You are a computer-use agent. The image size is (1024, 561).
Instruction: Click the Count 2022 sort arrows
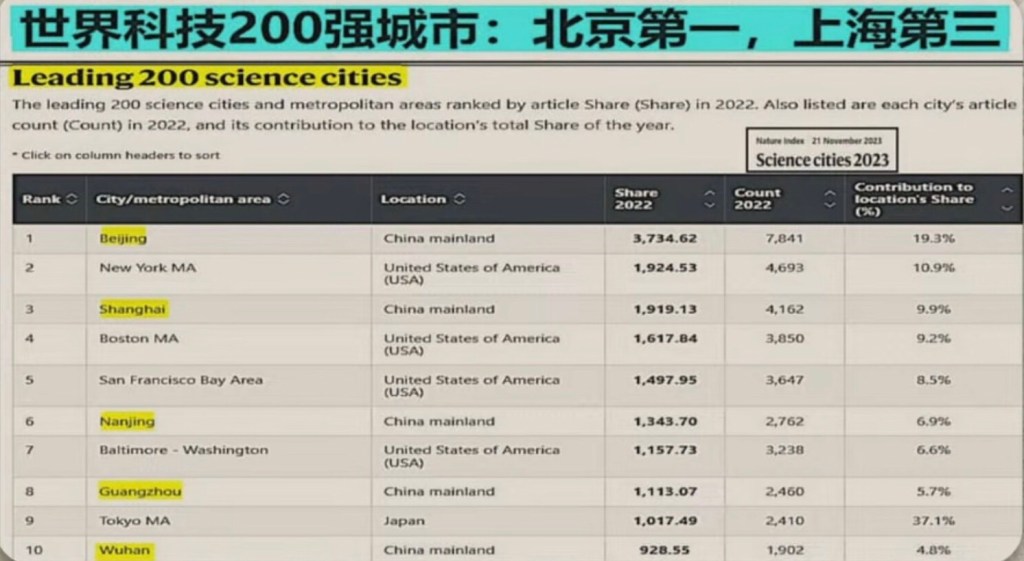829,199
